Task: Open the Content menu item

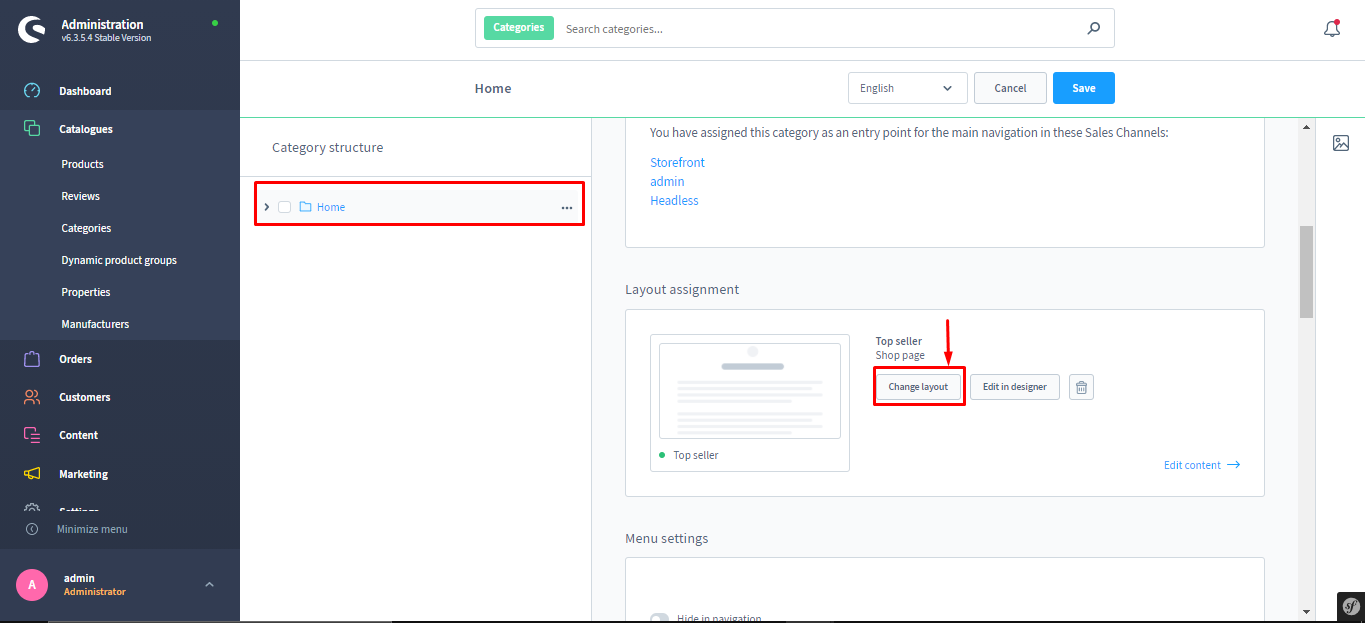Action: [78, 435]
